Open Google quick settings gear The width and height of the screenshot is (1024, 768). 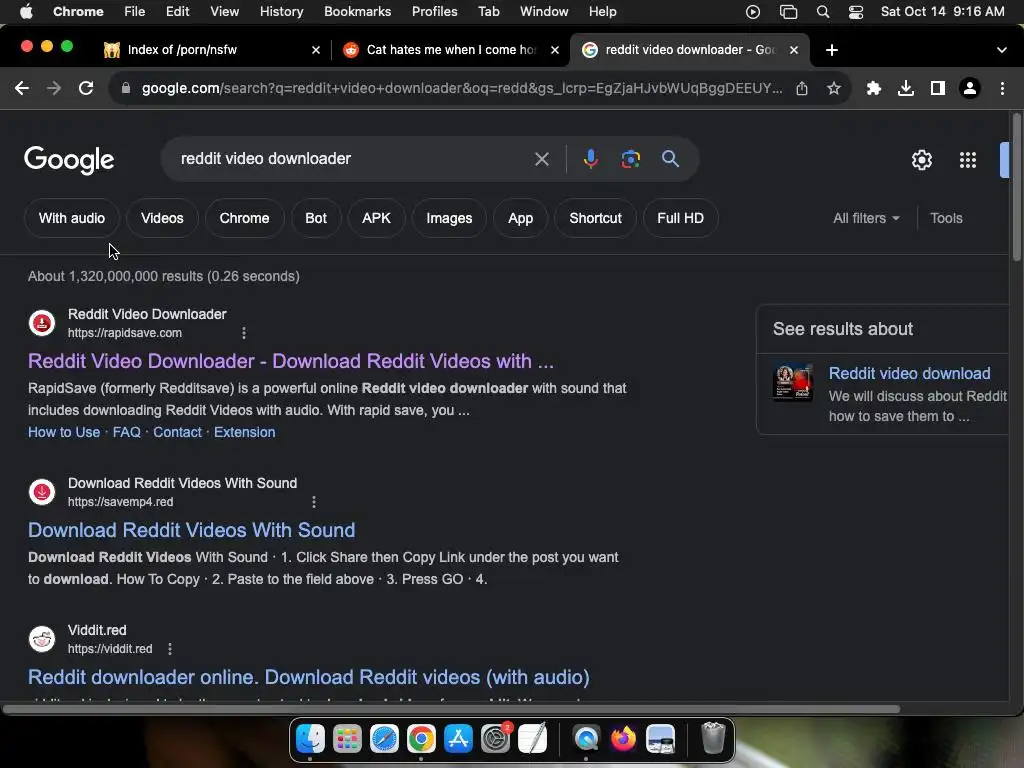(x=921, y=160)
